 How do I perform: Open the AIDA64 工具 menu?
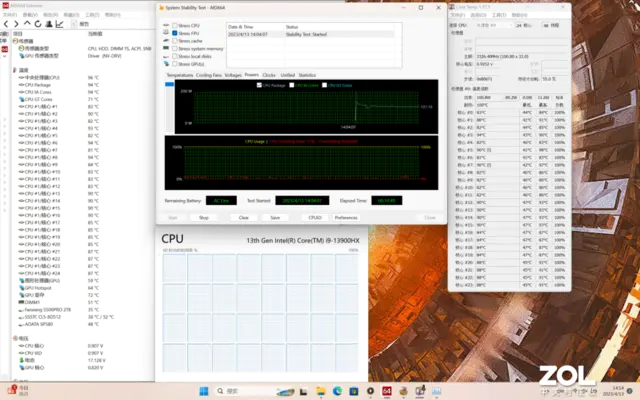coord(92,15)
